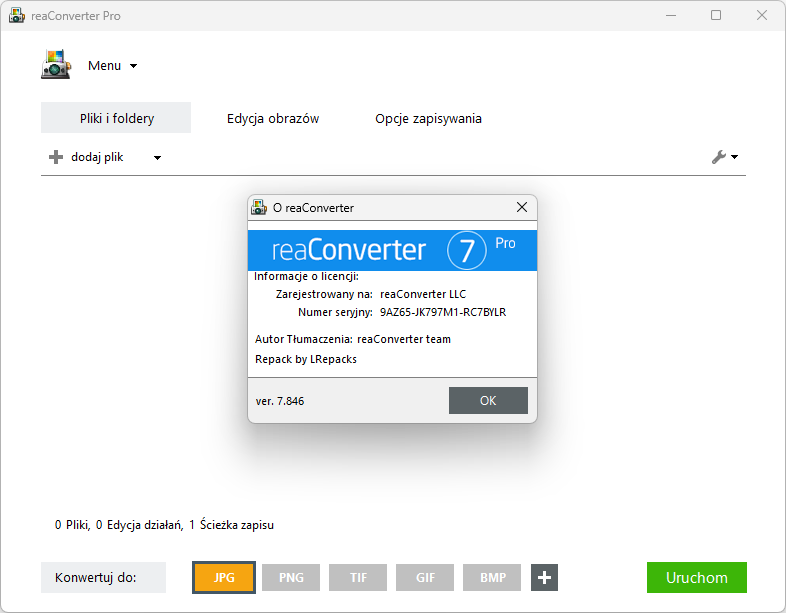
Task: Add another output format with plus button
Action: click(x=544, y=577)
